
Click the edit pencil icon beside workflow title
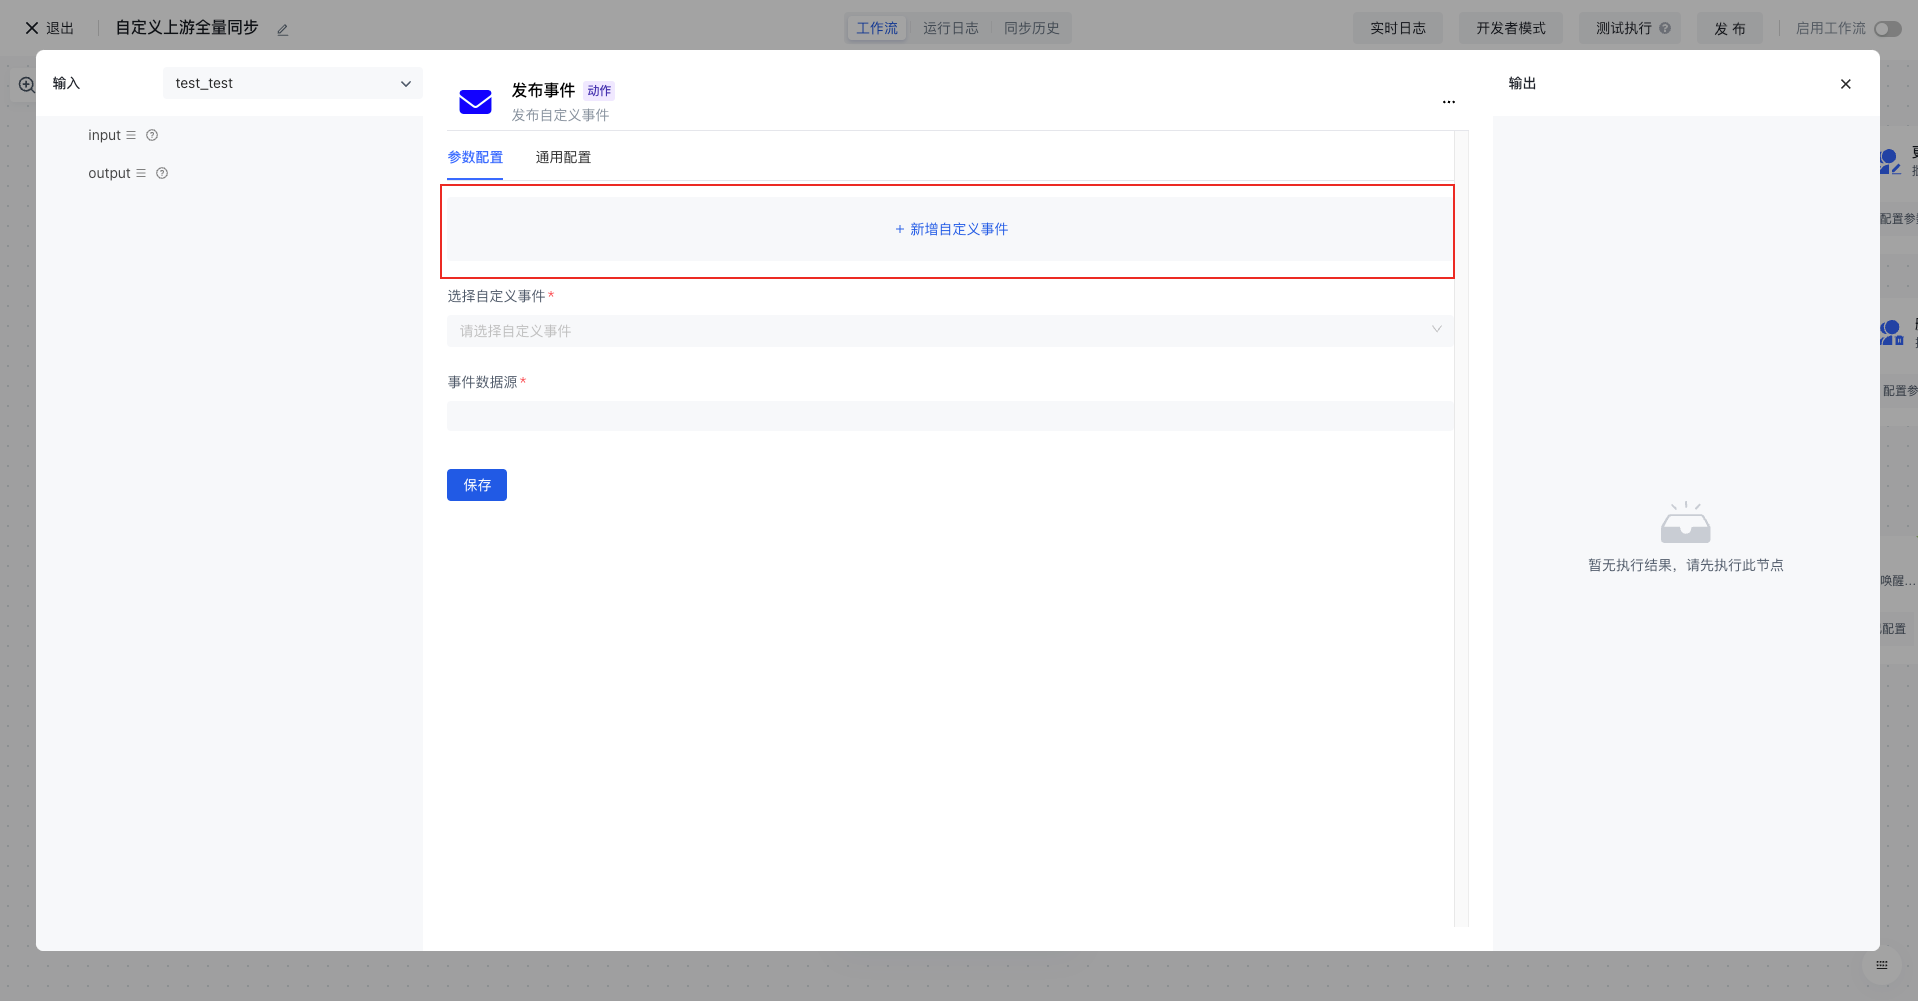(x=283, y=30)
